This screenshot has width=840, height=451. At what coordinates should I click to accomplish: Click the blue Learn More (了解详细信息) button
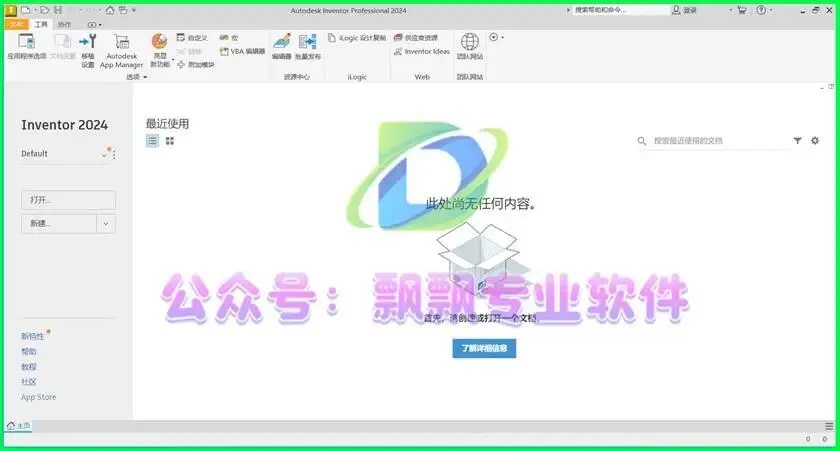[484, 348]
